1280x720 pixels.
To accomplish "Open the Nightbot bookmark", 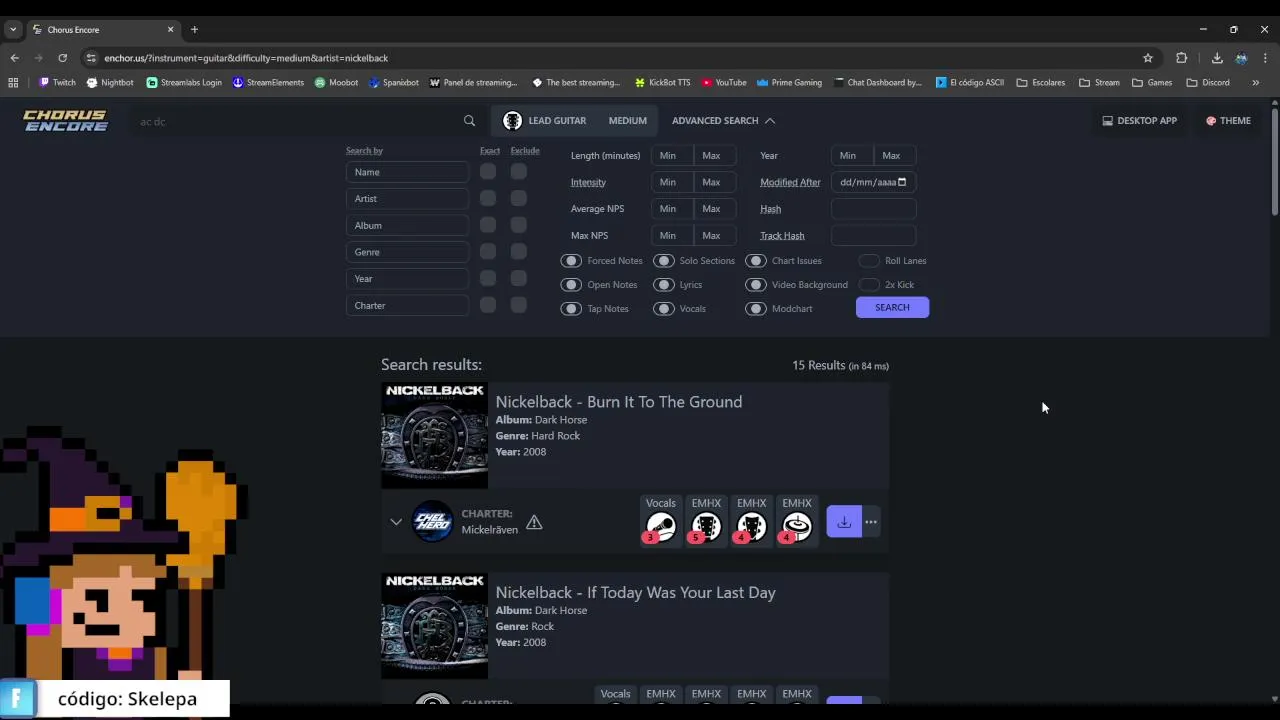I will pos(110,82).
